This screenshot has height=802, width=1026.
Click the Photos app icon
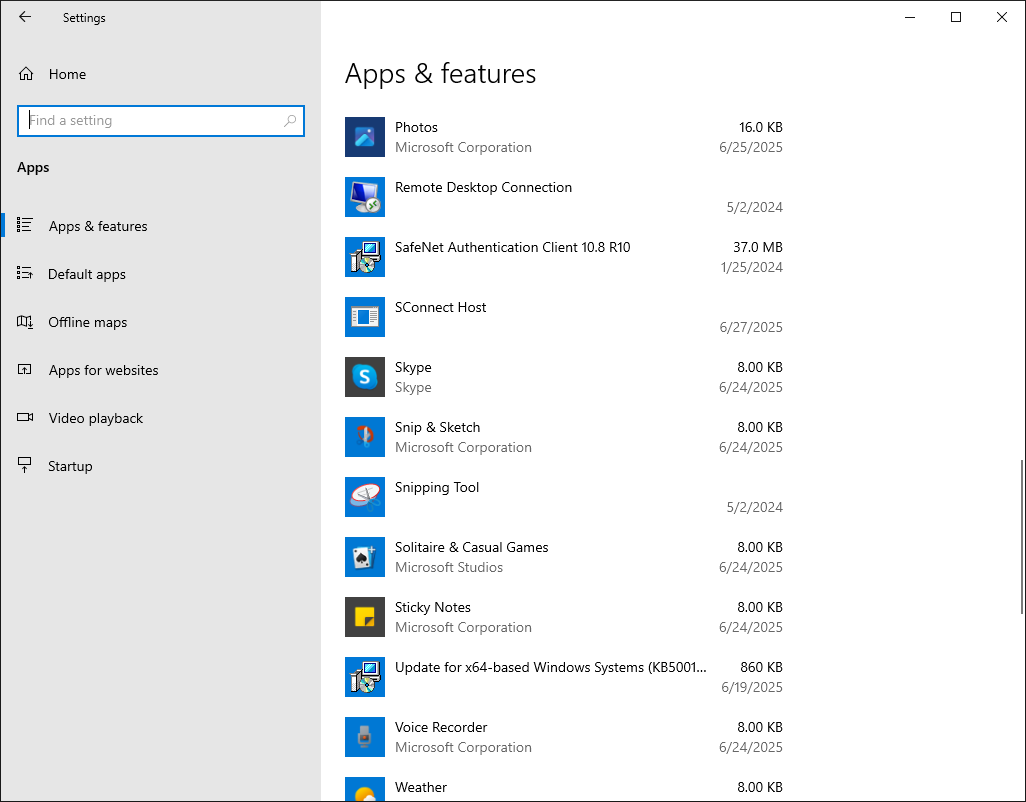click(364, 137)
